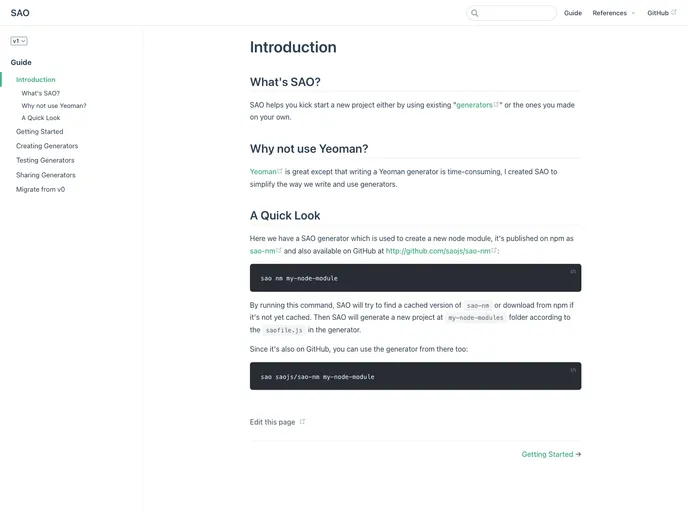Focus the search input field
This screenshot has height=512, width=688.
tap(517, 13)
